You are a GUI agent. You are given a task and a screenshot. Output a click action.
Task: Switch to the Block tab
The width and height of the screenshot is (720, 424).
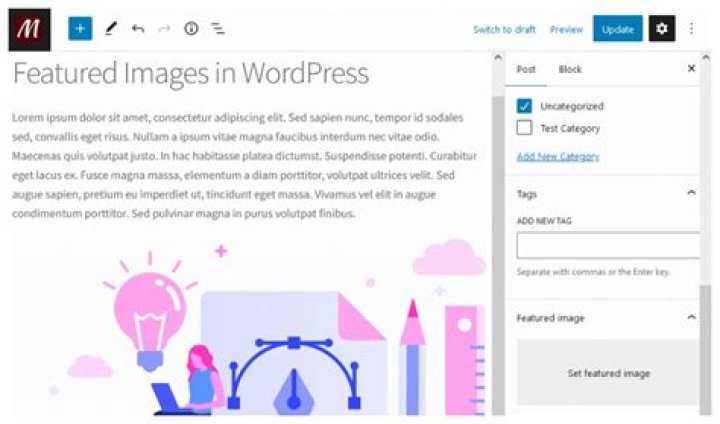(570, 69)
